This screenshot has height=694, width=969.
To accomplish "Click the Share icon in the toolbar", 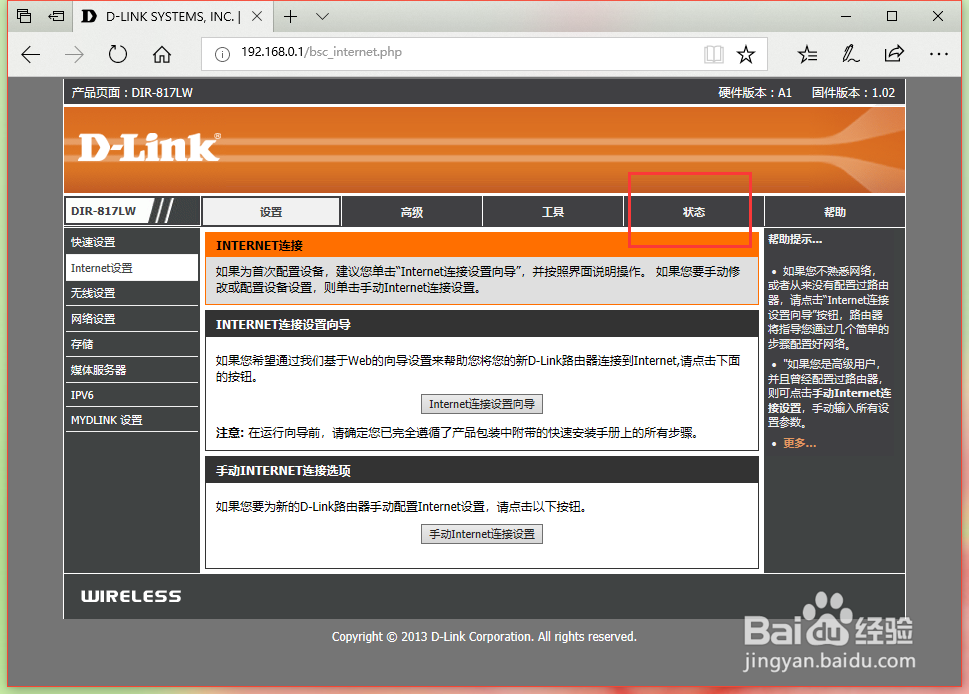I will [894, 54].
